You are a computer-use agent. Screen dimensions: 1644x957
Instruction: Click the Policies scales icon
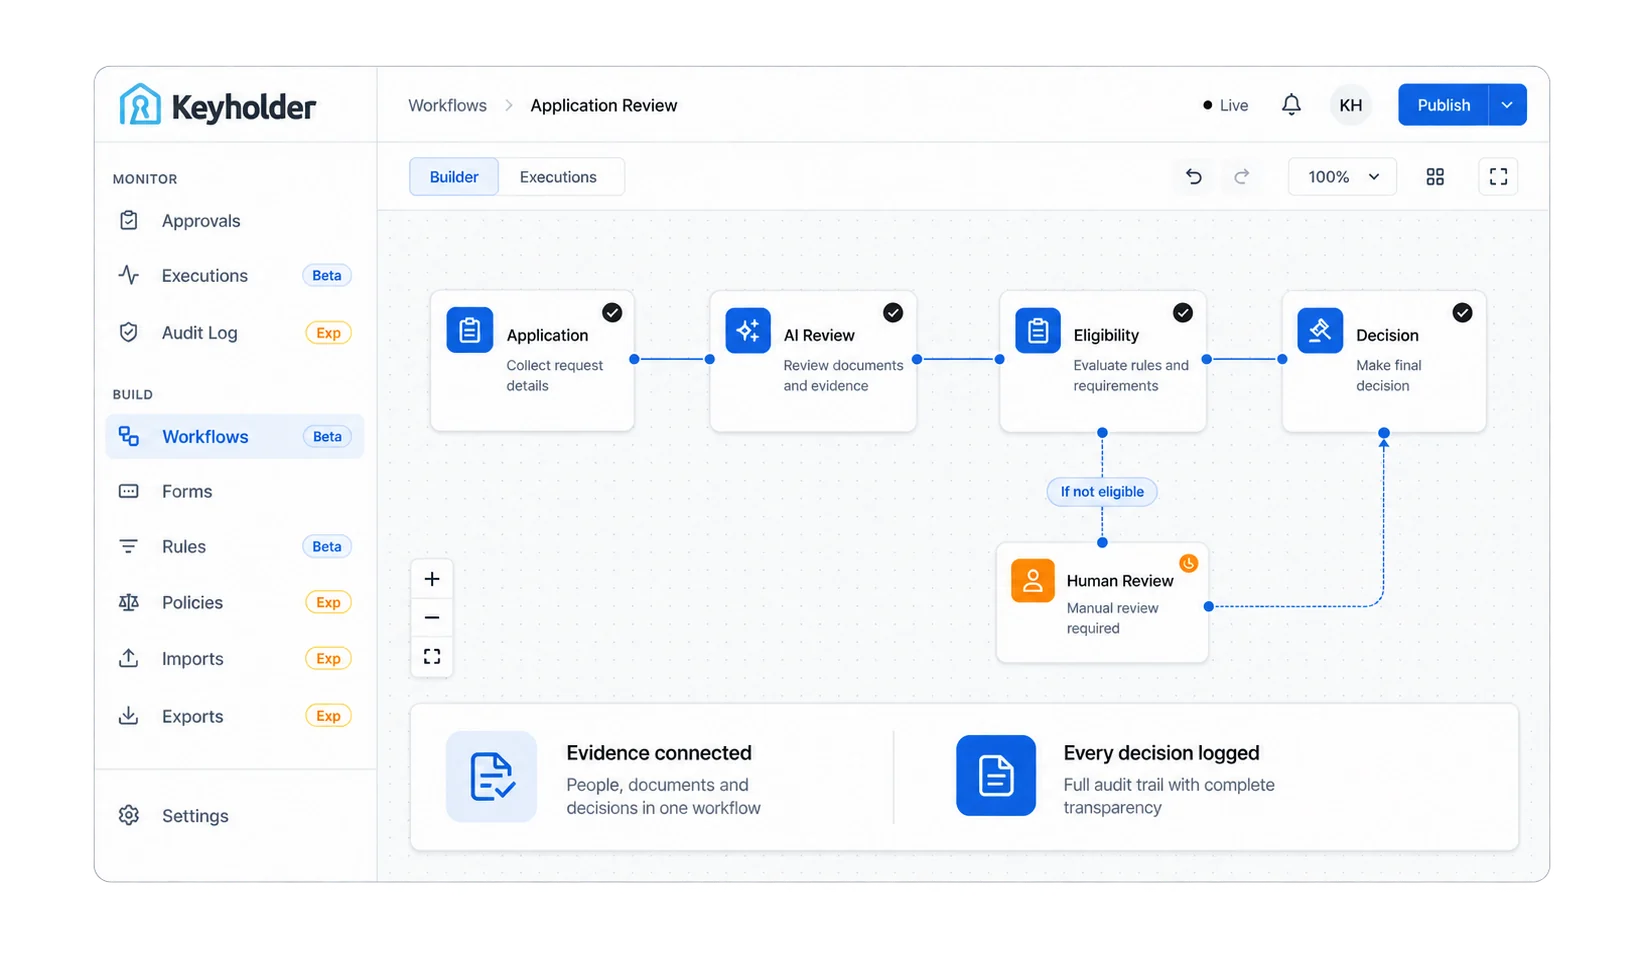tap(129, 602)
